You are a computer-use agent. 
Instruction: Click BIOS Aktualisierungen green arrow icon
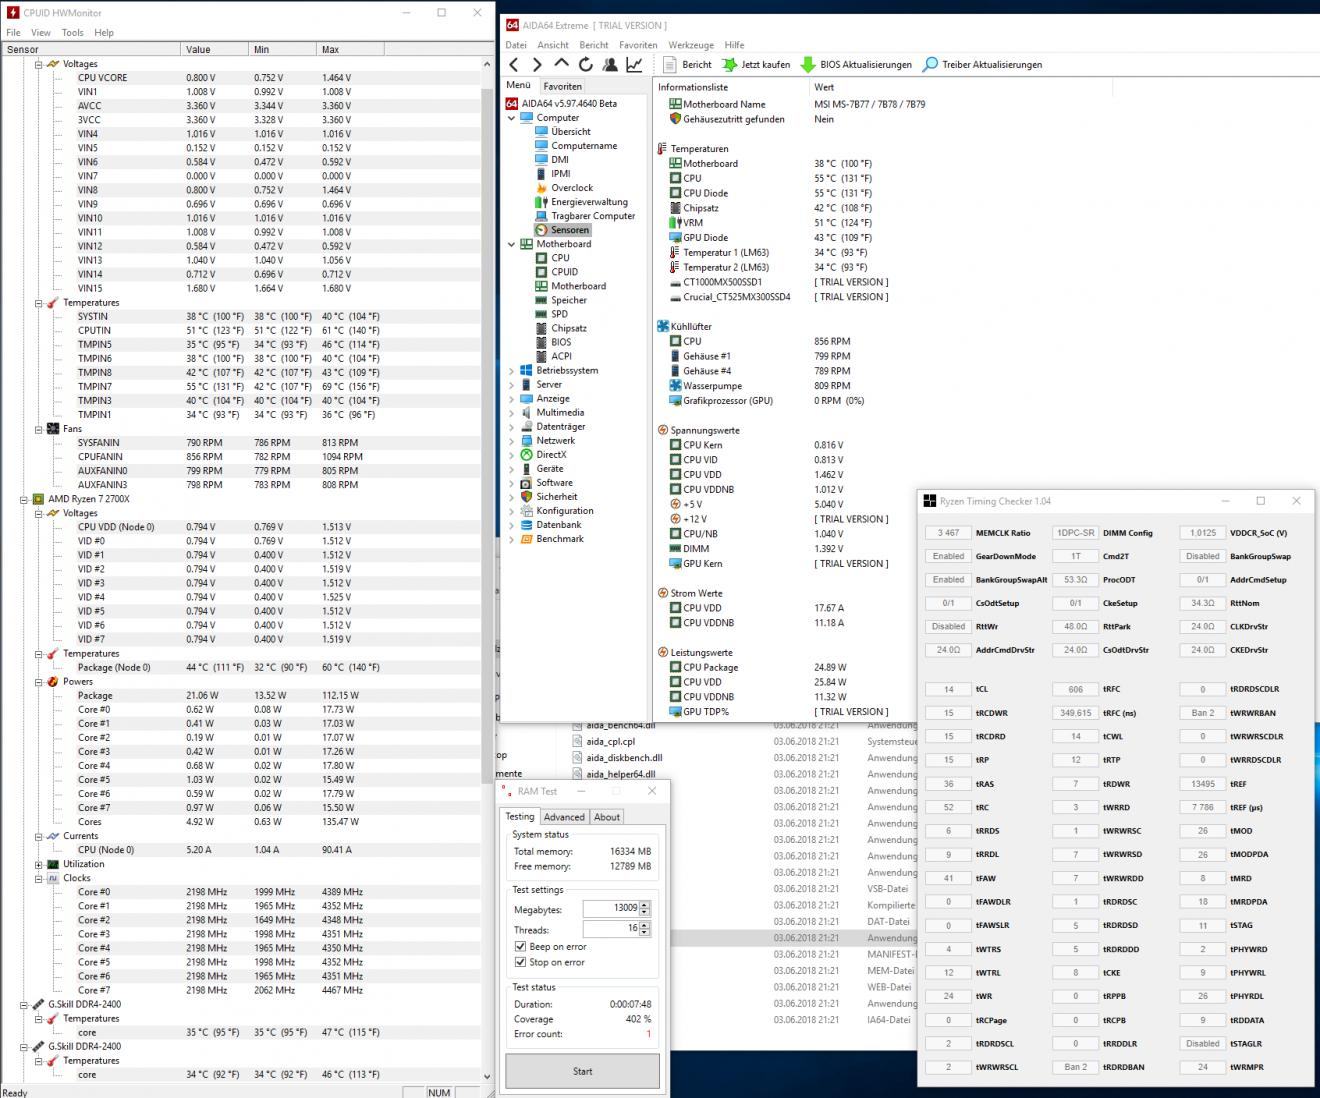point(808,65)
